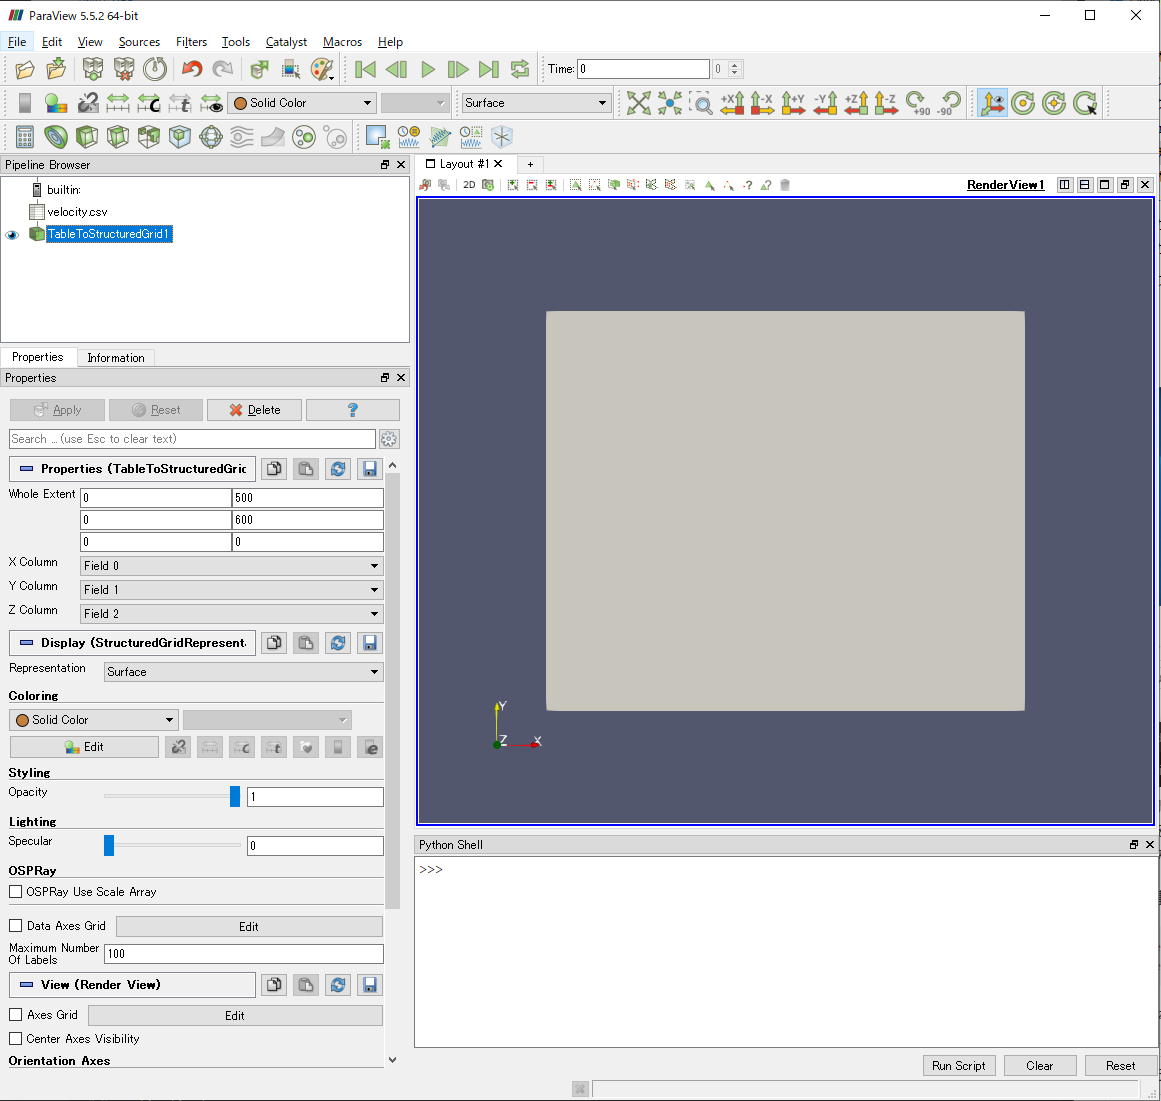This screenshot has width=1161, height=1101.
Task: Open the Filters menu
Action: 191,42
